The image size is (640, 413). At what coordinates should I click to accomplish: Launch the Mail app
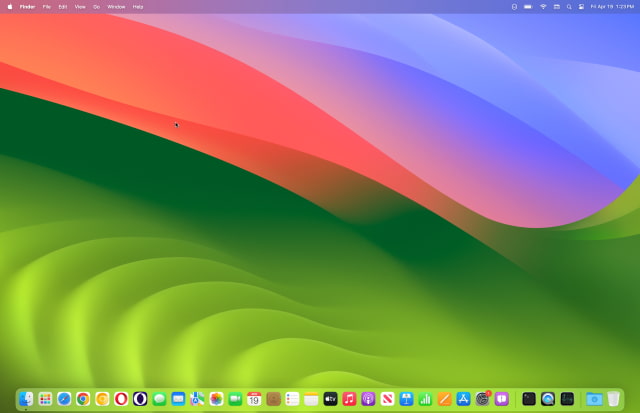178,398
